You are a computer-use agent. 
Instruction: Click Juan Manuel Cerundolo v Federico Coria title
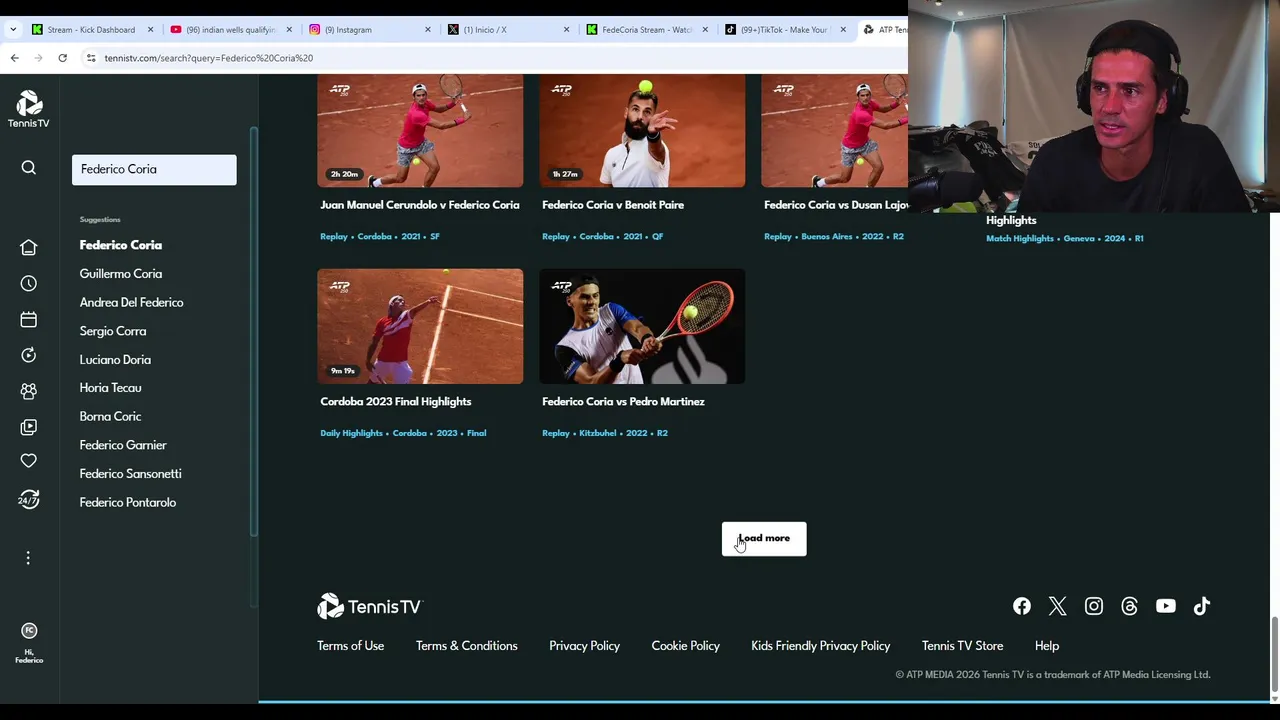point(420,205)
